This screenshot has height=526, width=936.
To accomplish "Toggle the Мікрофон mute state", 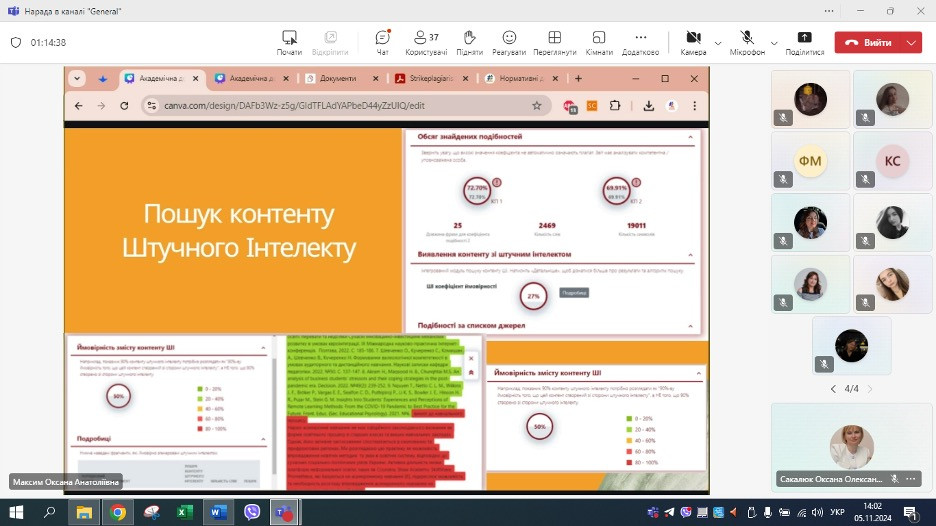I will pyautogui.click(x=747, y=43).
